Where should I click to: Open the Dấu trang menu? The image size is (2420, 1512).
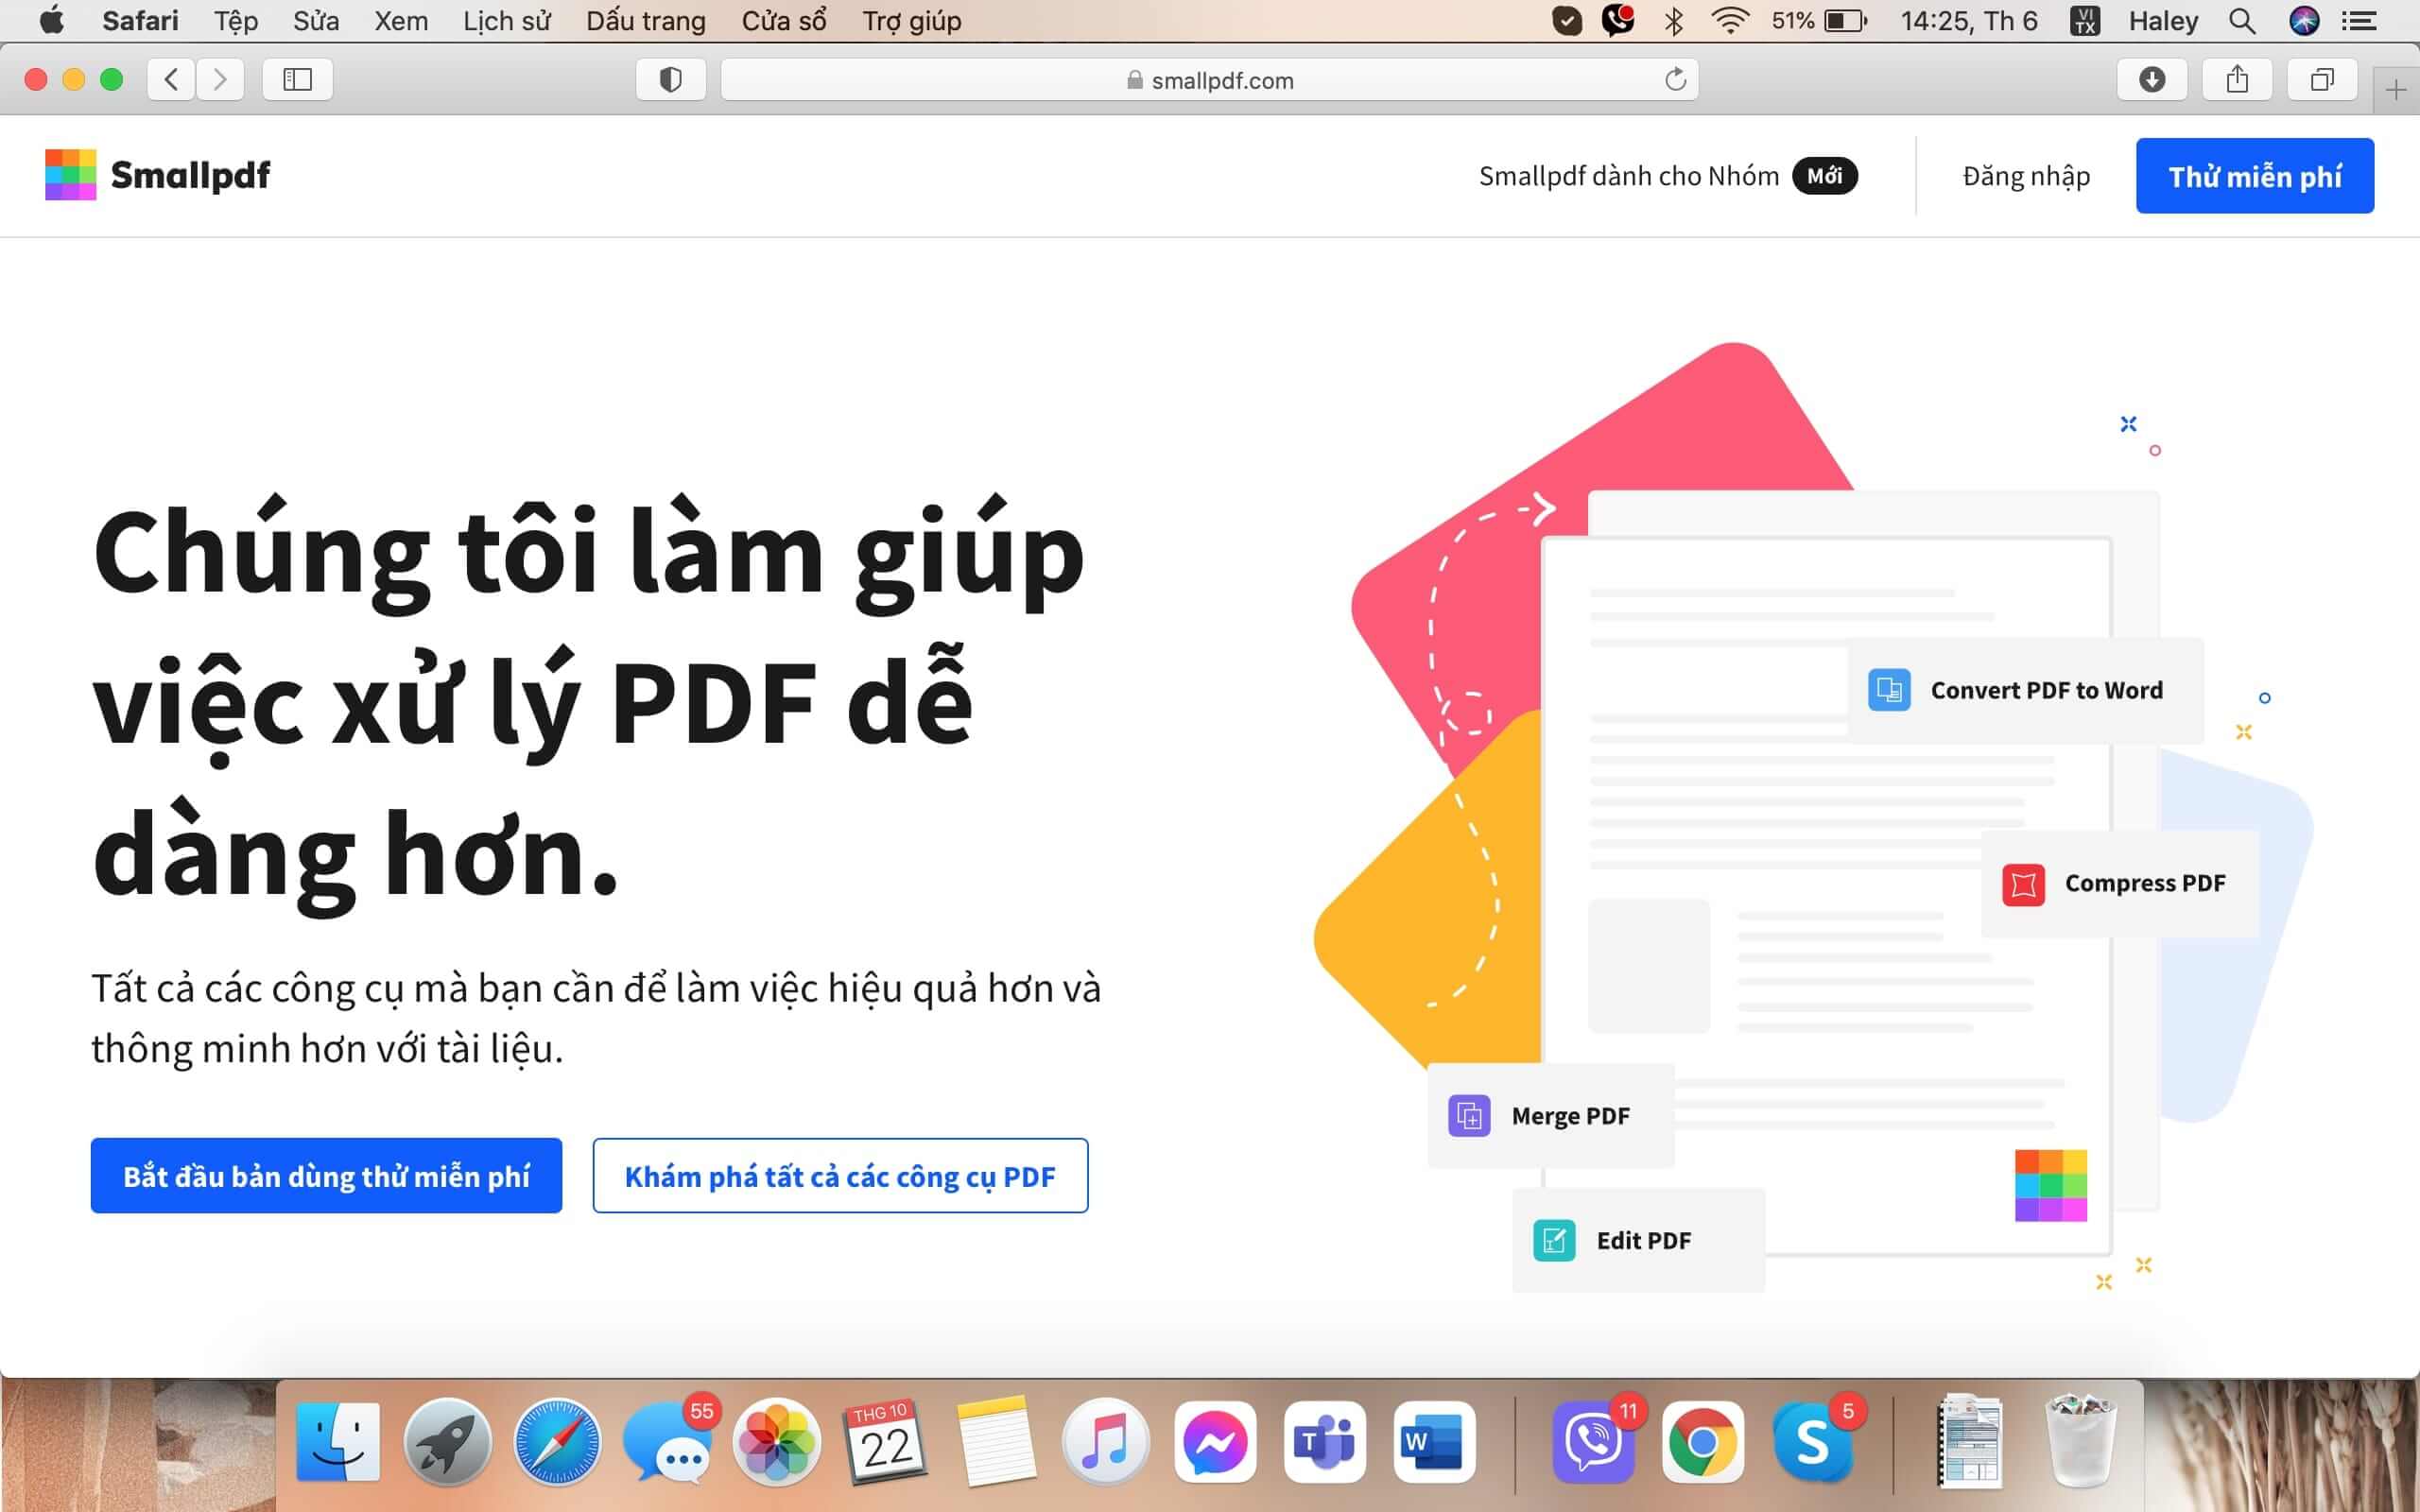point(645,20)
